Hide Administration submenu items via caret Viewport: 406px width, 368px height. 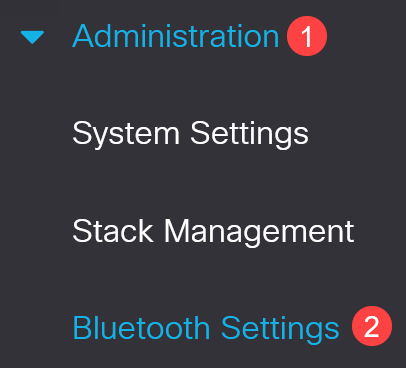pos(32,37)
